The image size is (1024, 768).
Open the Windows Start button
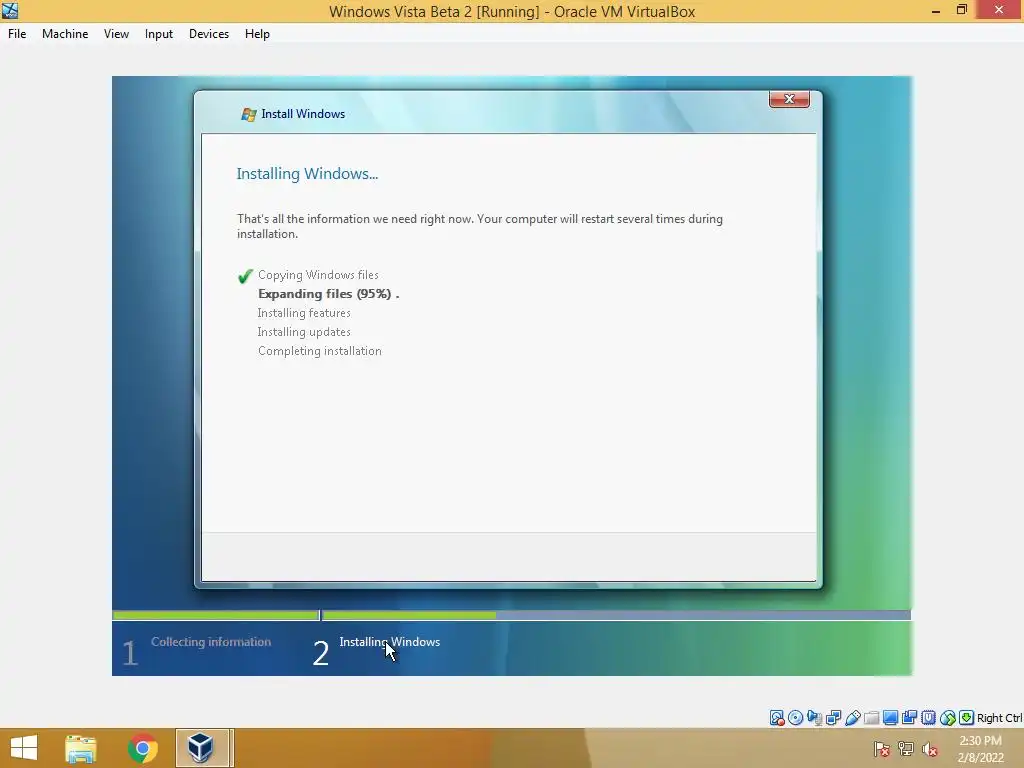point(24,748)
